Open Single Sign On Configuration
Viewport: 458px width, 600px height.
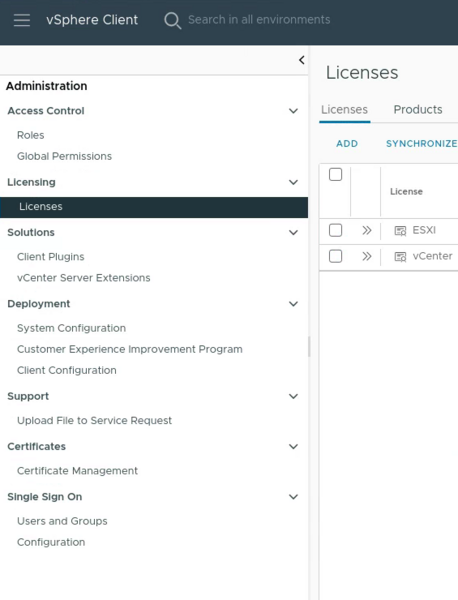pos(51,542)
